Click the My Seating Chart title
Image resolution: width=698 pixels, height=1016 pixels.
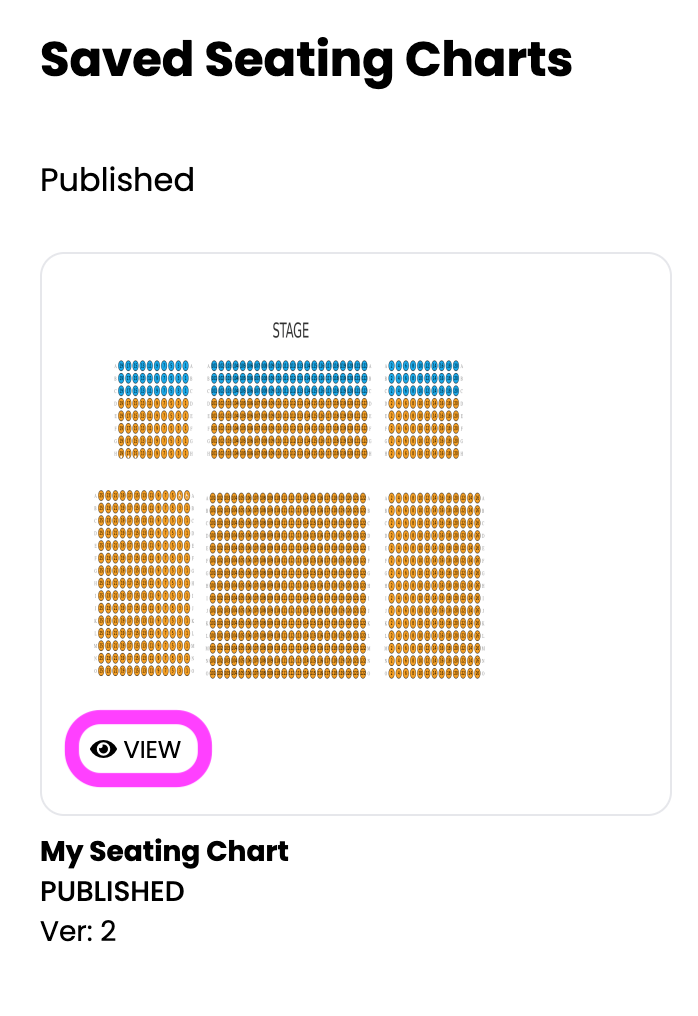click(165, 852)
